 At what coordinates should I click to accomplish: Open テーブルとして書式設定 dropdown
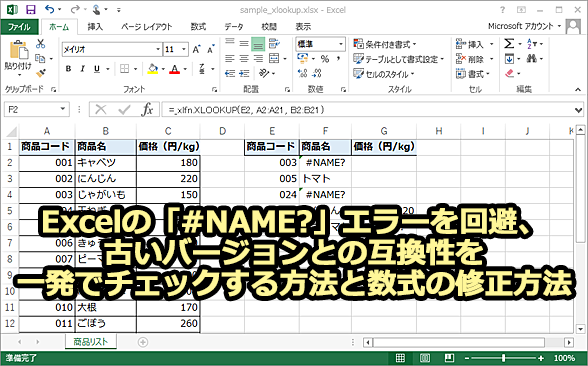(x=399, y=59)
